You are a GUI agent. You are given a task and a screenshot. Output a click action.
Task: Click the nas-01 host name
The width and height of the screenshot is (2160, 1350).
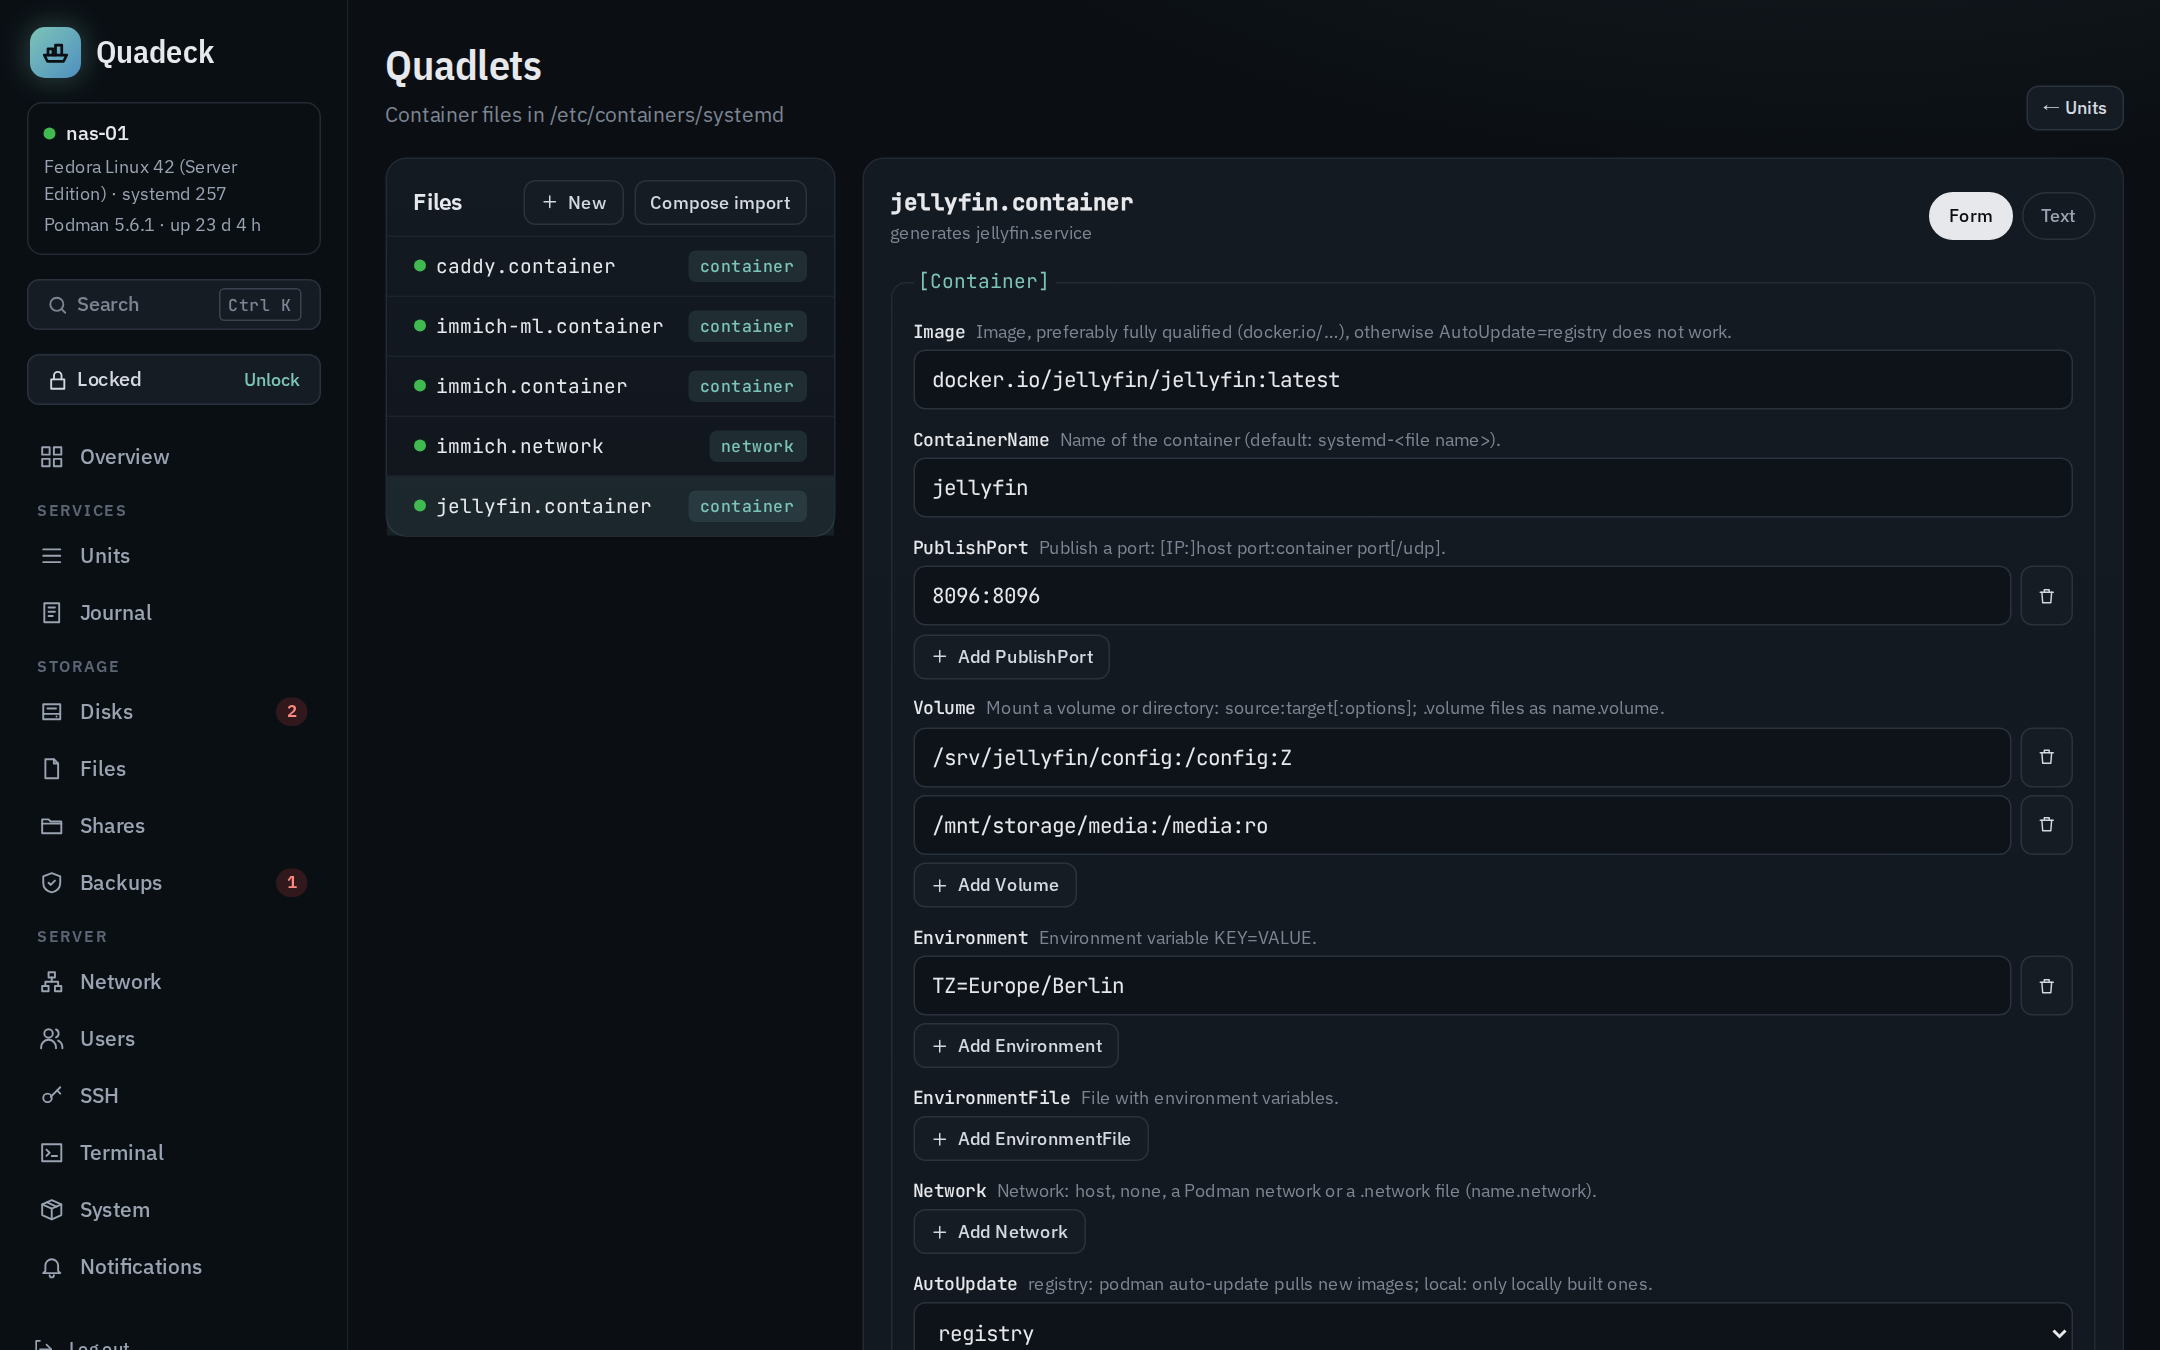pyautogui.click(x=97, y=134)
